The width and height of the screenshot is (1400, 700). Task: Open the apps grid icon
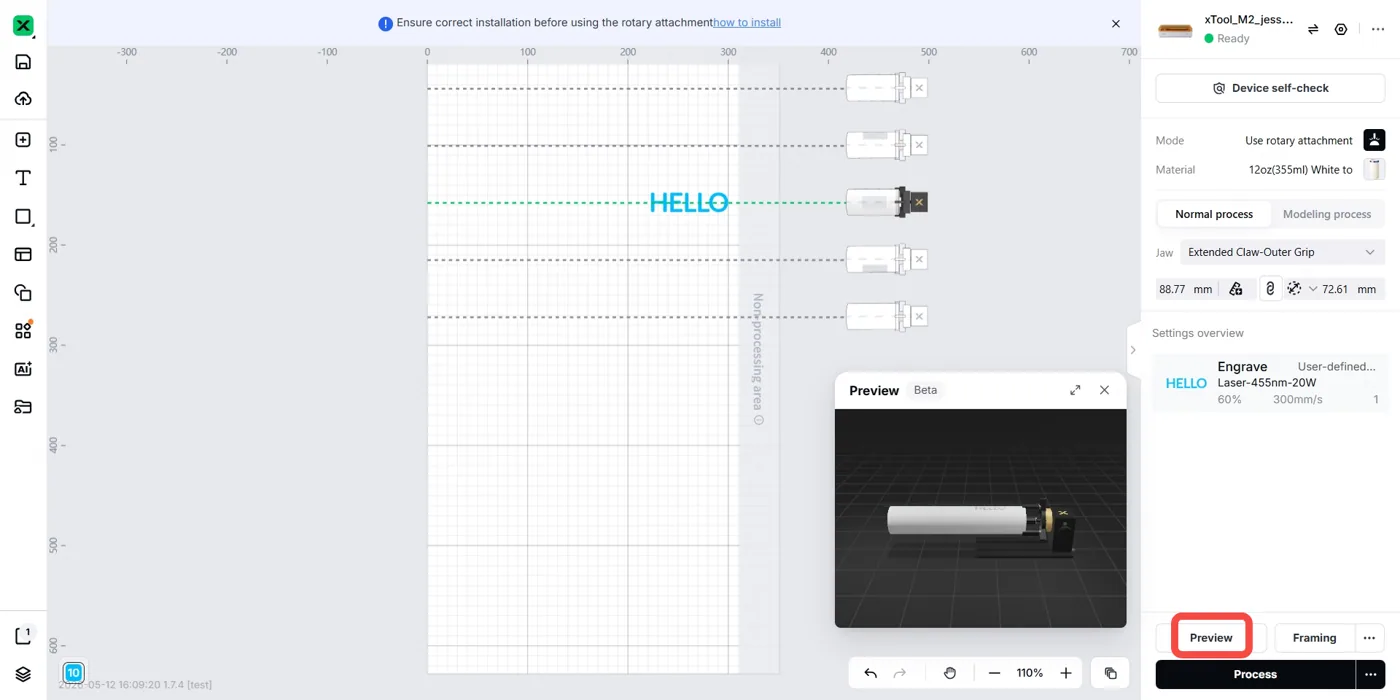(x=22, y=330)
